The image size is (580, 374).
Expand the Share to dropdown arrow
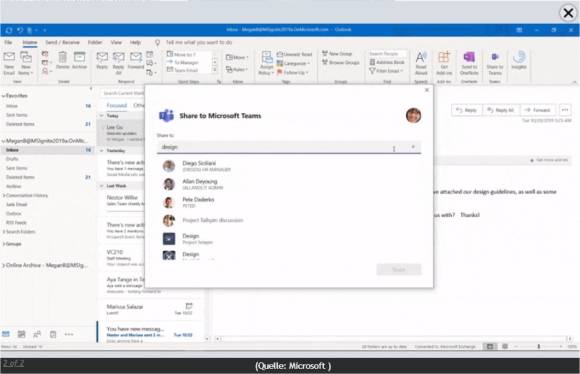tap(413, 147)
